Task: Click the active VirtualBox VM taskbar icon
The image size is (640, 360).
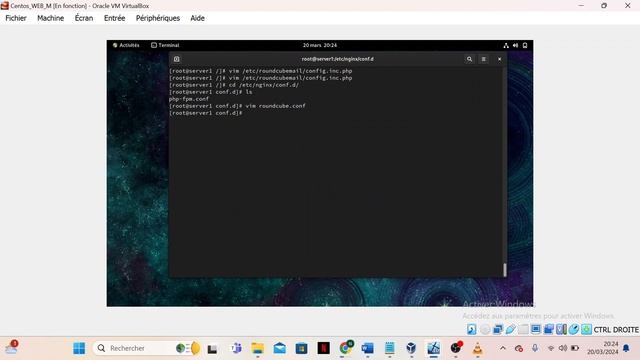Action: pos(433,348)
